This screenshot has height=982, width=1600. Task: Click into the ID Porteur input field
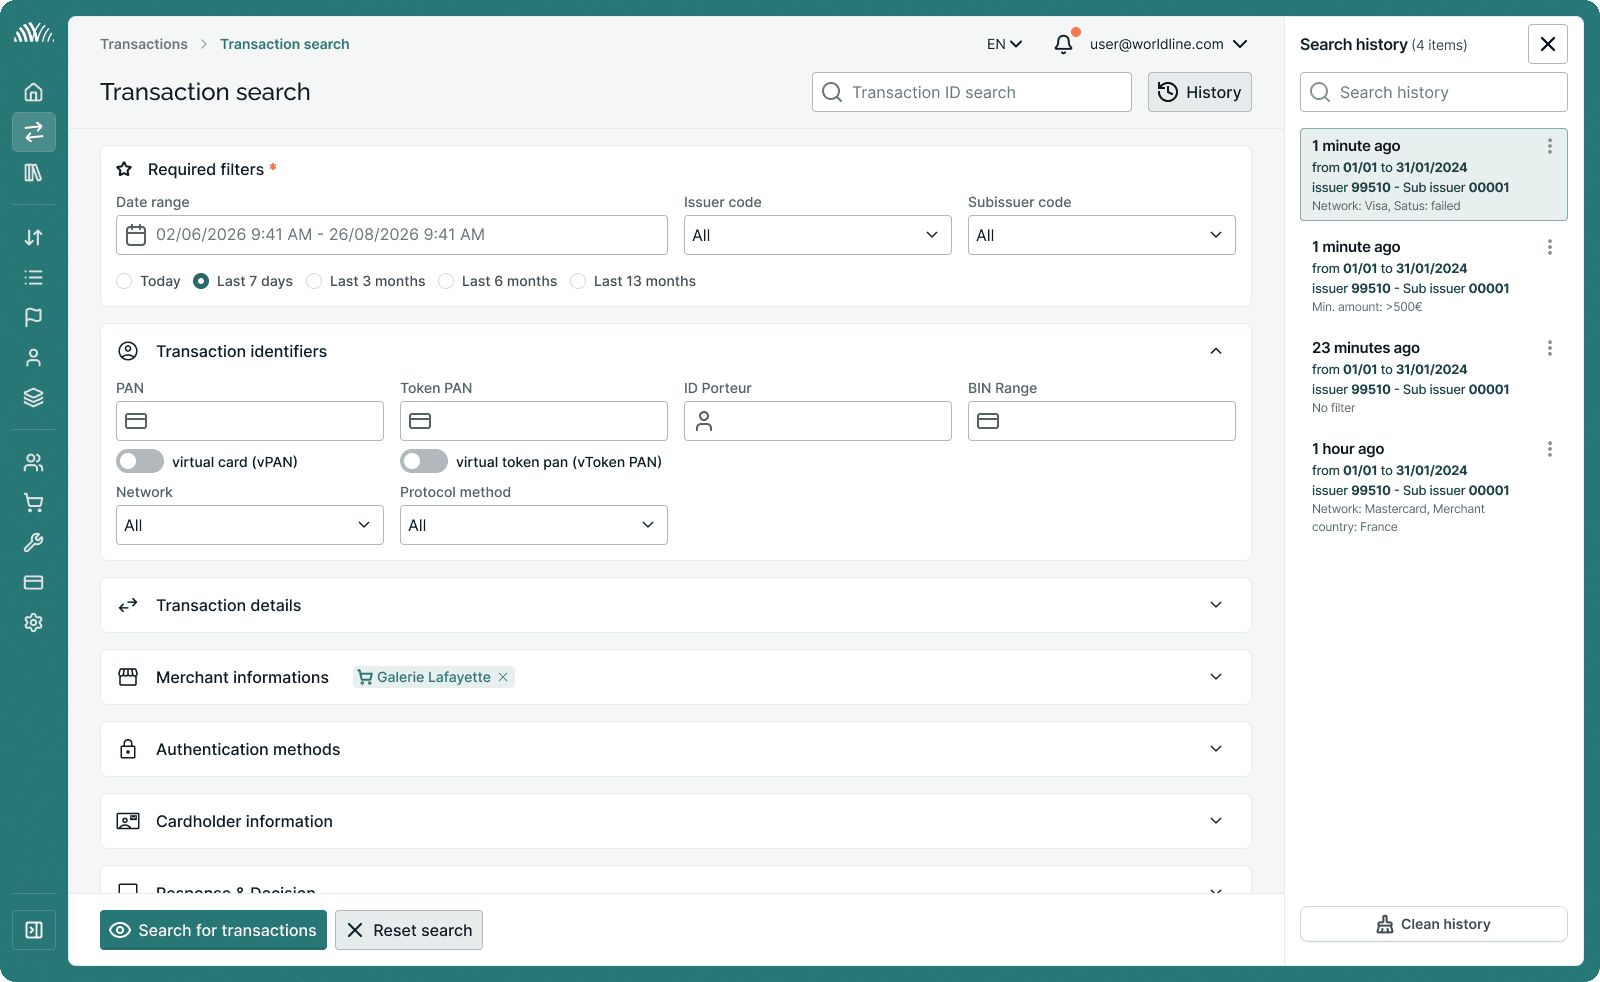coord(818,421)
